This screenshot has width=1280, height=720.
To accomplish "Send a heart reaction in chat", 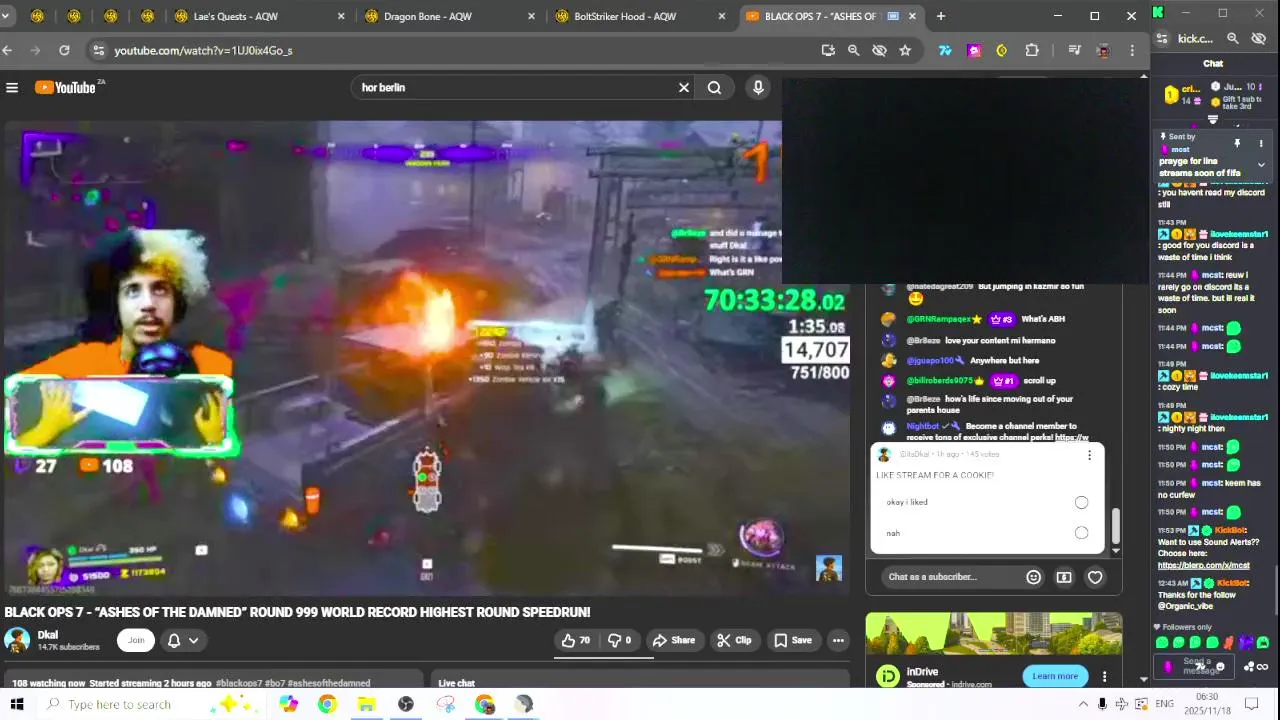I will (x=1095, y=577).
